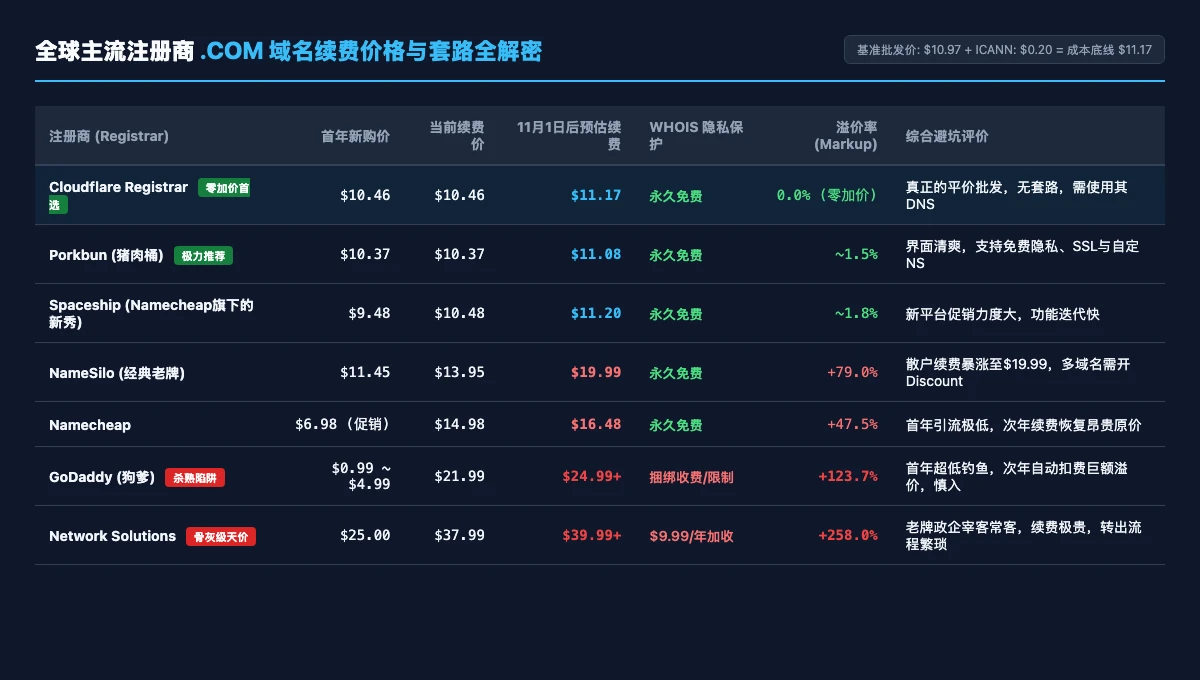Click Namecheap's estimated renewal "$16.48"
The height and width of the screenshot is (680, 1200).
(x=596, y=424)
